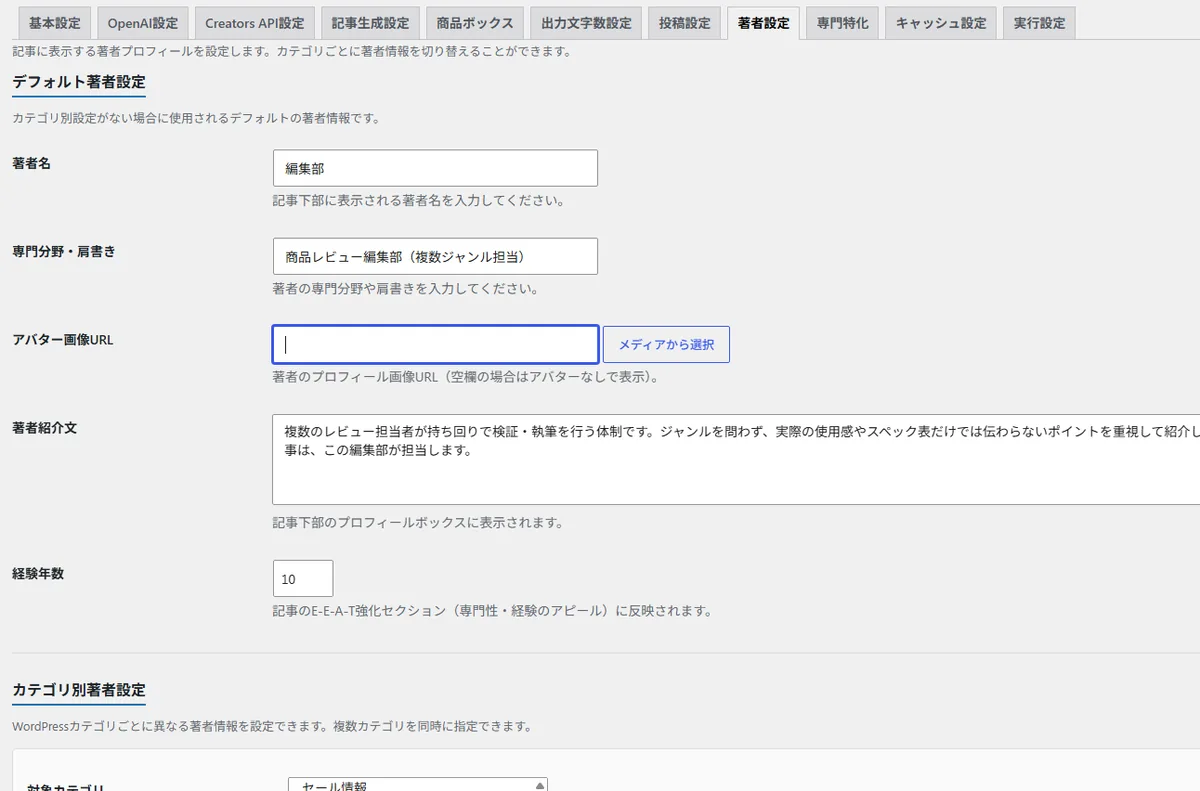
Task: Open the 実行設定 tab
Action: (x=1039, y=23)
